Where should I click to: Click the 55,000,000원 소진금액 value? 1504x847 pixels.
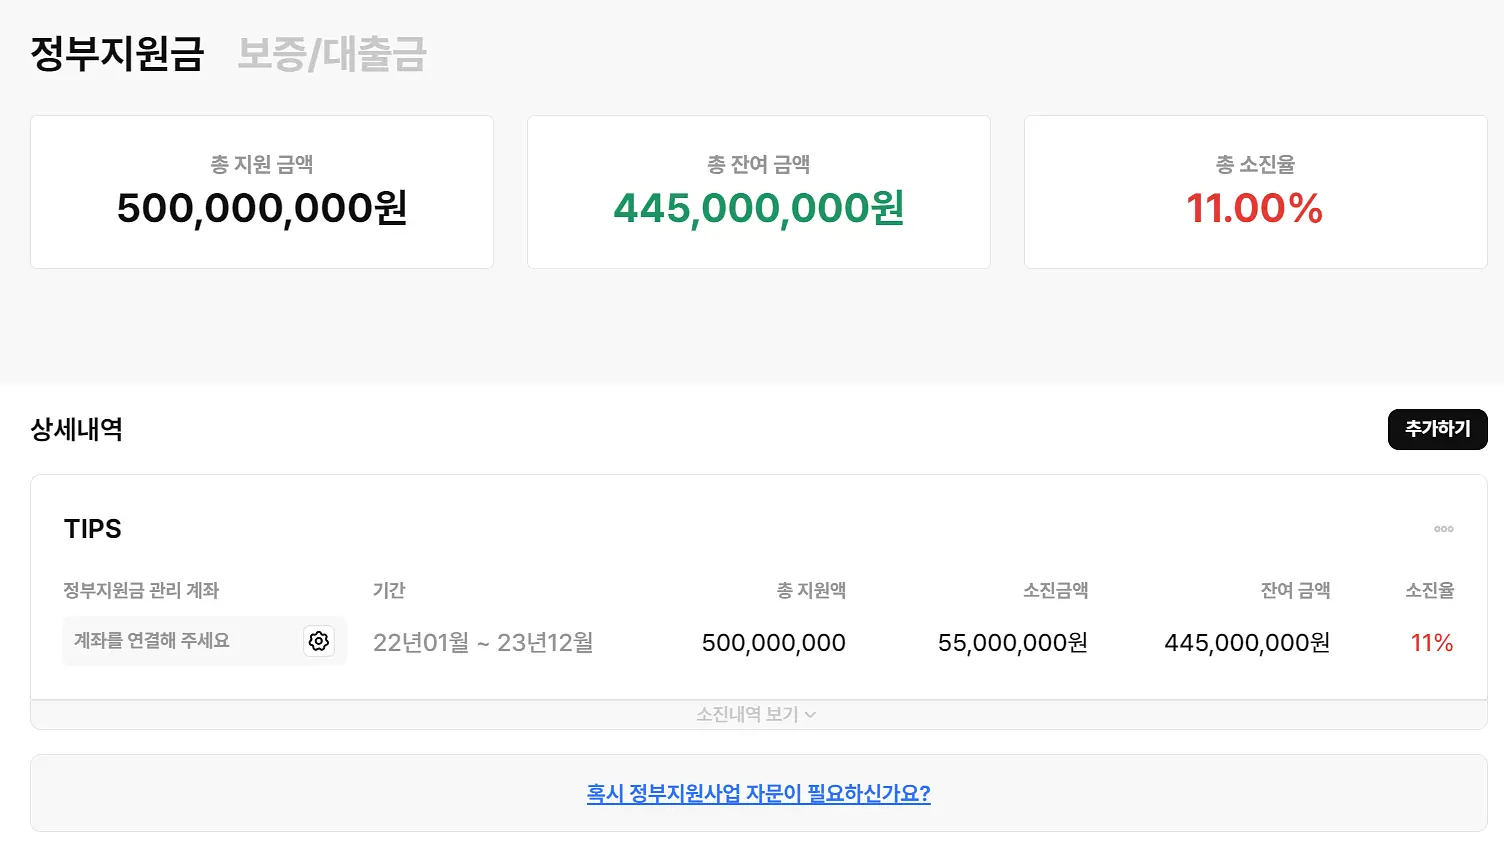pos(1013,642)
